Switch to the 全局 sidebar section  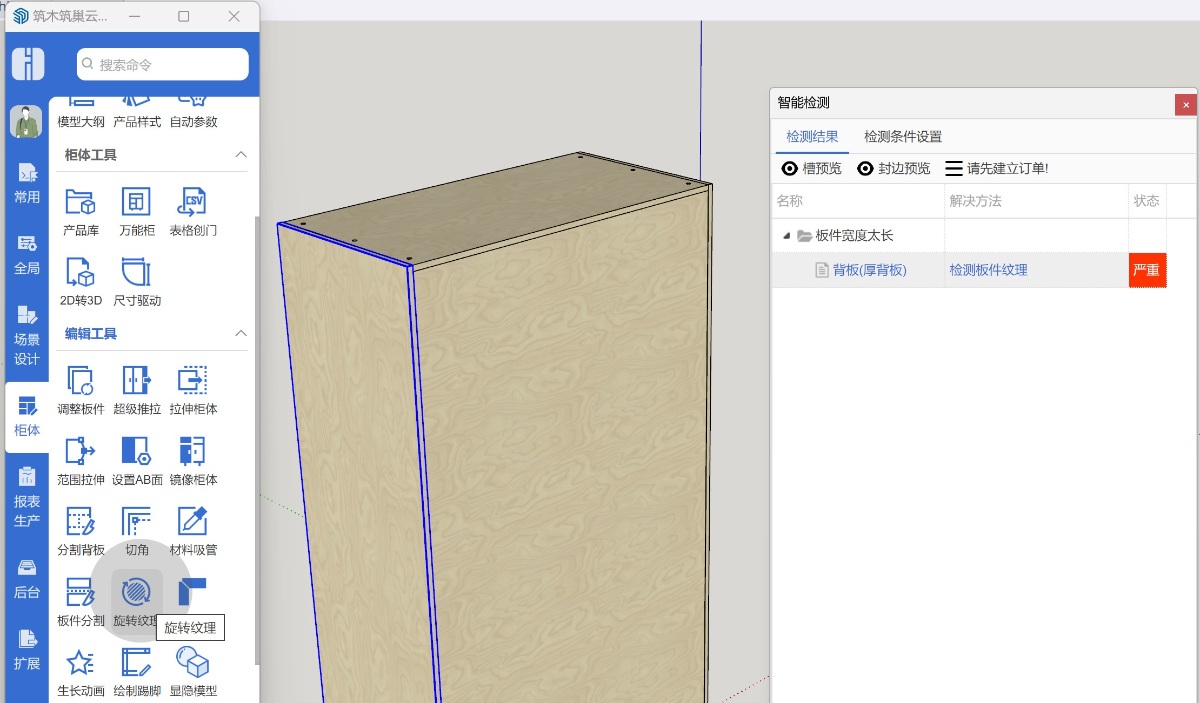pyautogui.click(x=27, y=256)
